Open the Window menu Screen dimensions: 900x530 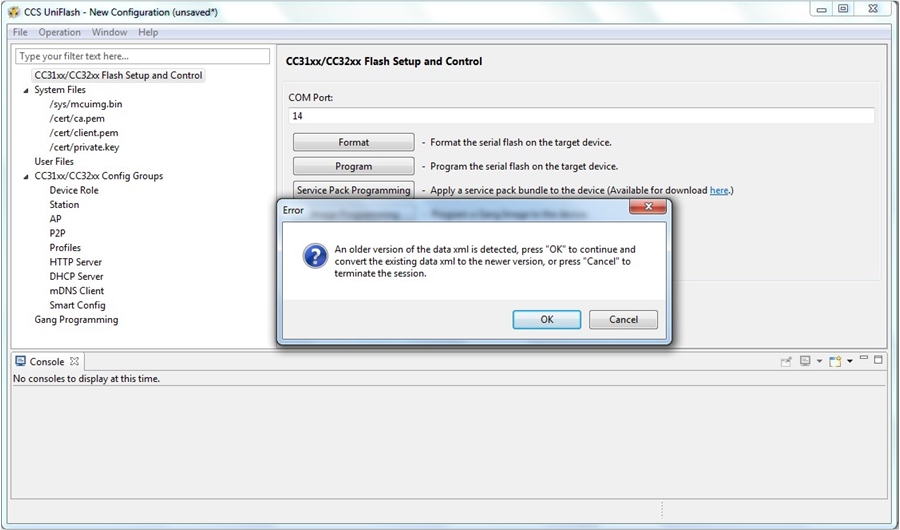tap(109, 32)
